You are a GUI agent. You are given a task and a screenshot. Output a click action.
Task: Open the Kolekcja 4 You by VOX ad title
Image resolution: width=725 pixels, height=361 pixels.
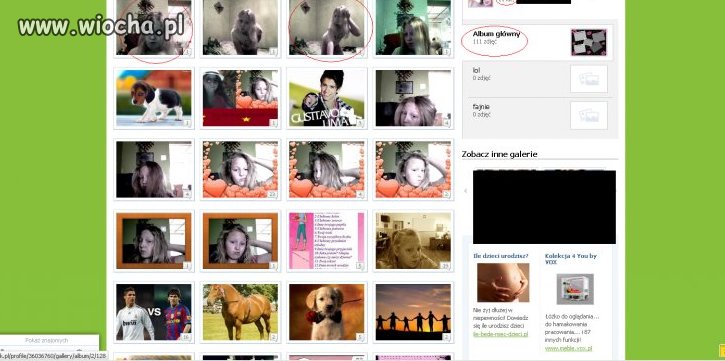[x=571, y=259]
